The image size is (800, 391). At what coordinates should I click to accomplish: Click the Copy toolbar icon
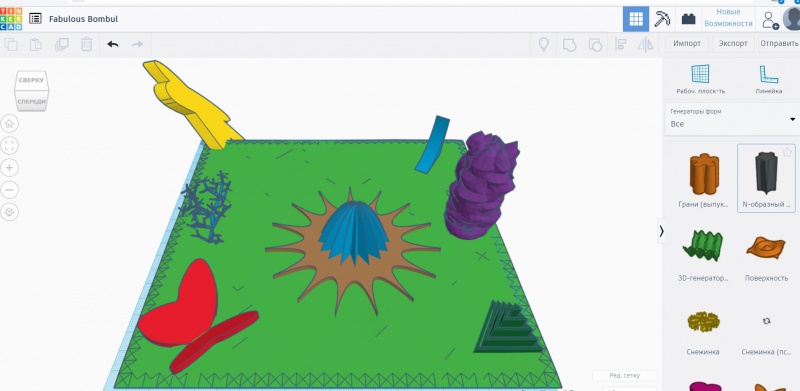tap(11, 44)
